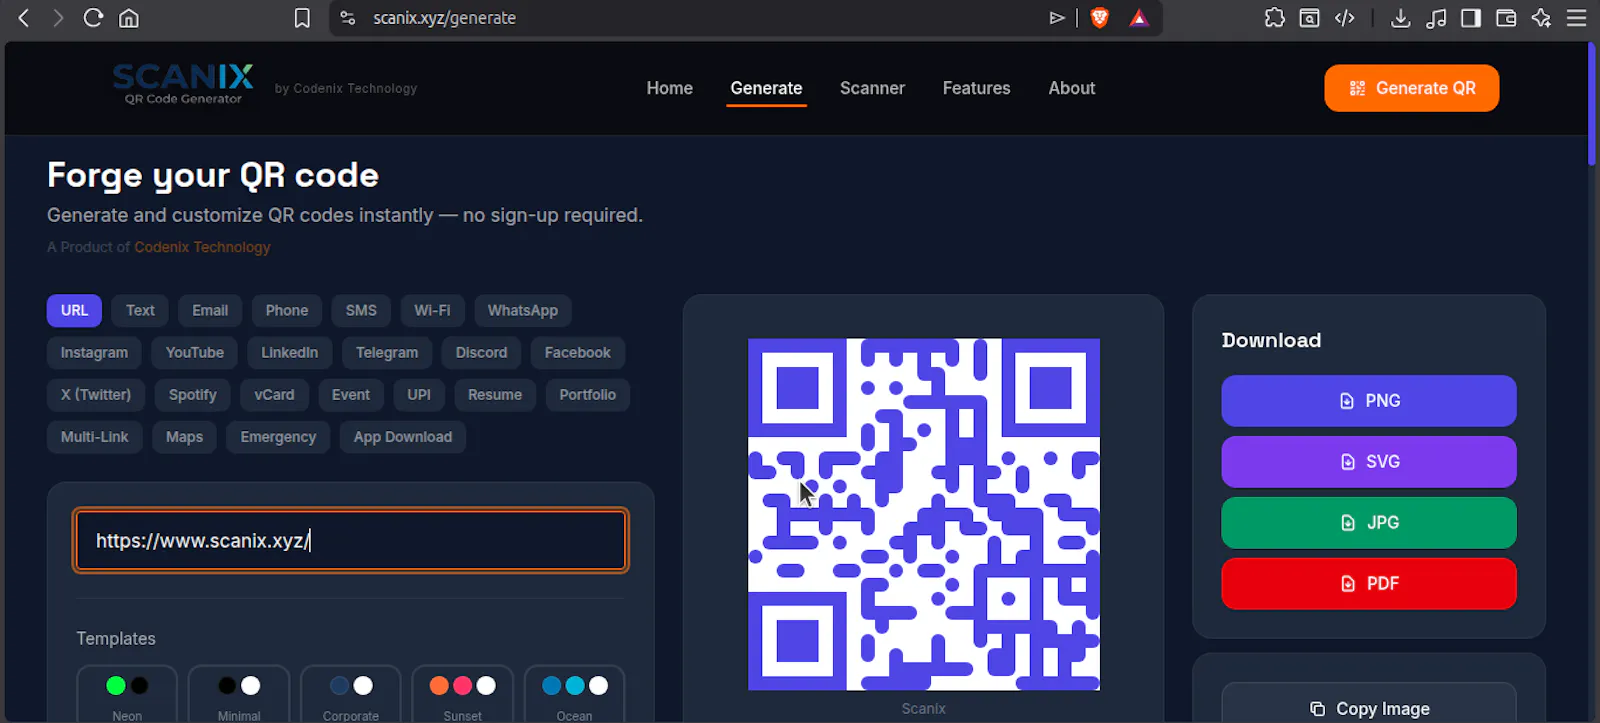
Task: Apply the Neon color template
Action: tap(127, 696)
